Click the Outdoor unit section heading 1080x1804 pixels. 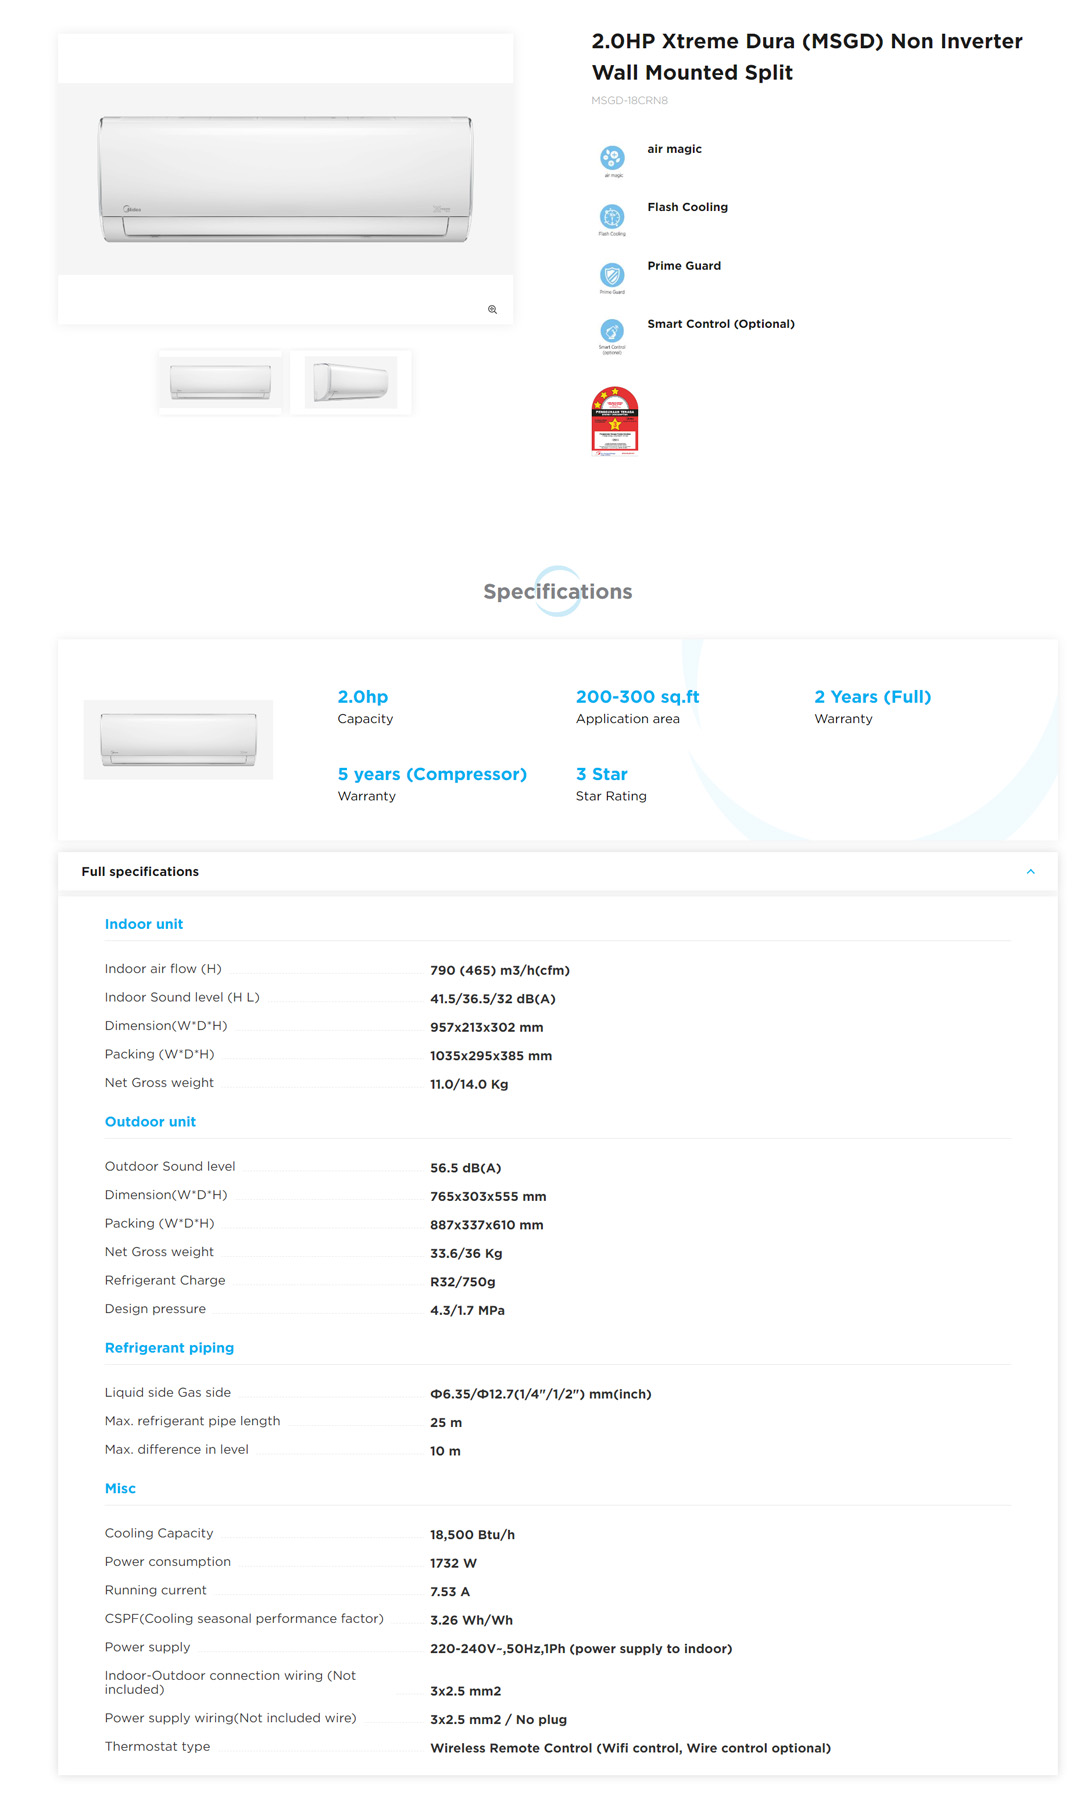pos(150,1122)
